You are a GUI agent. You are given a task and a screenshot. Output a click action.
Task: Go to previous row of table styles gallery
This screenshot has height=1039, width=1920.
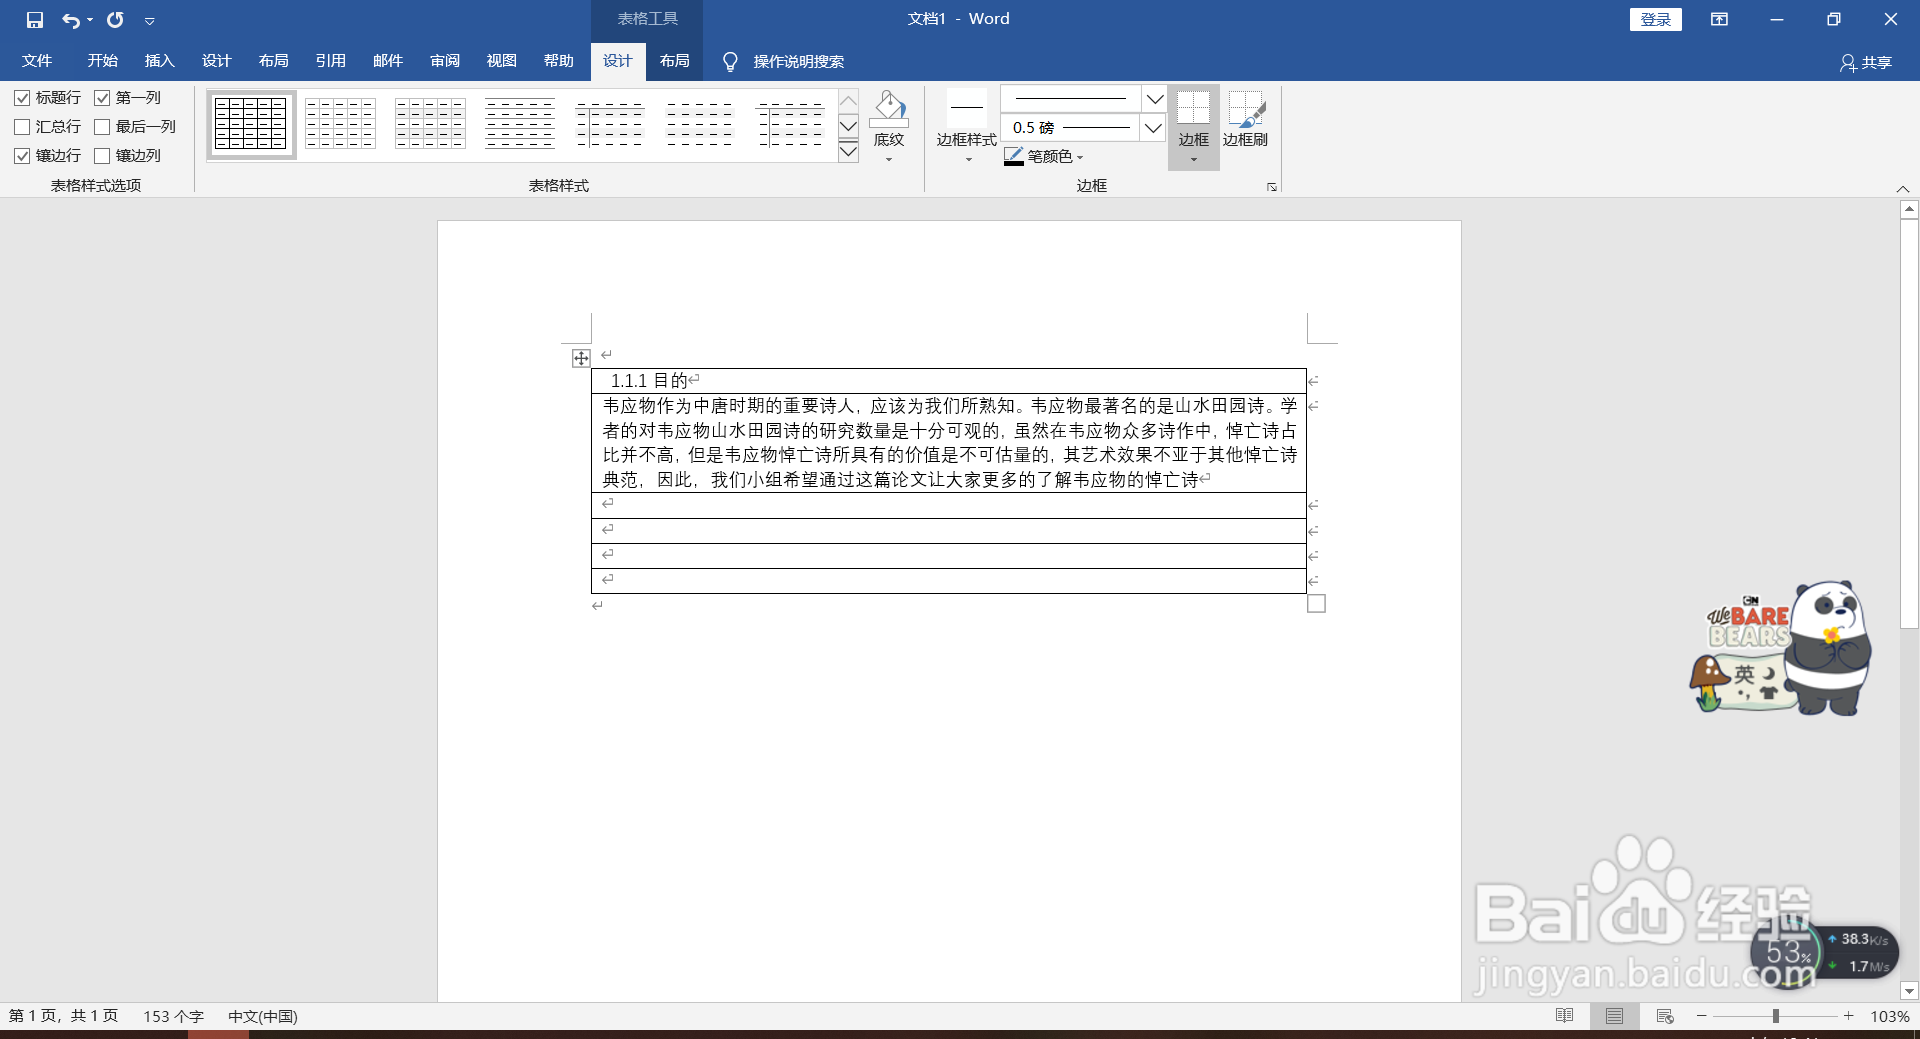848,101
